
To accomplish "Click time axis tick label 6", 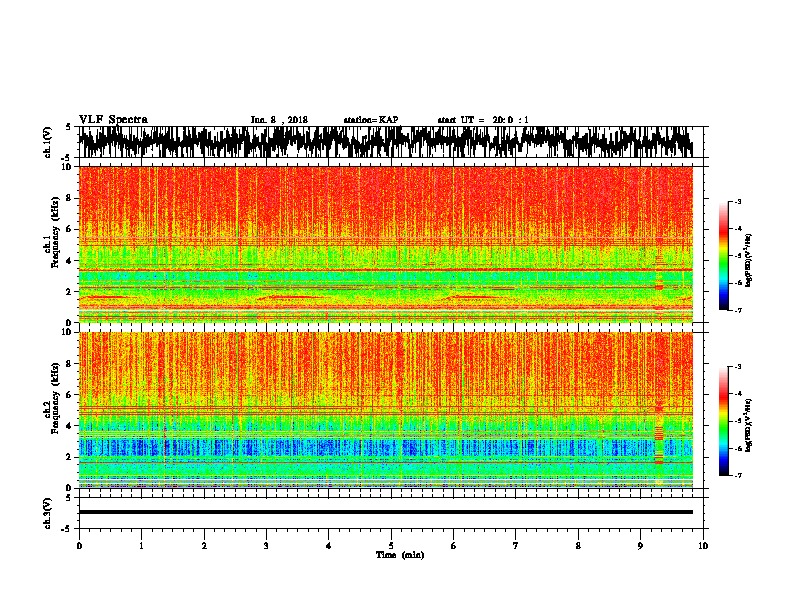I will coord(453,546).
